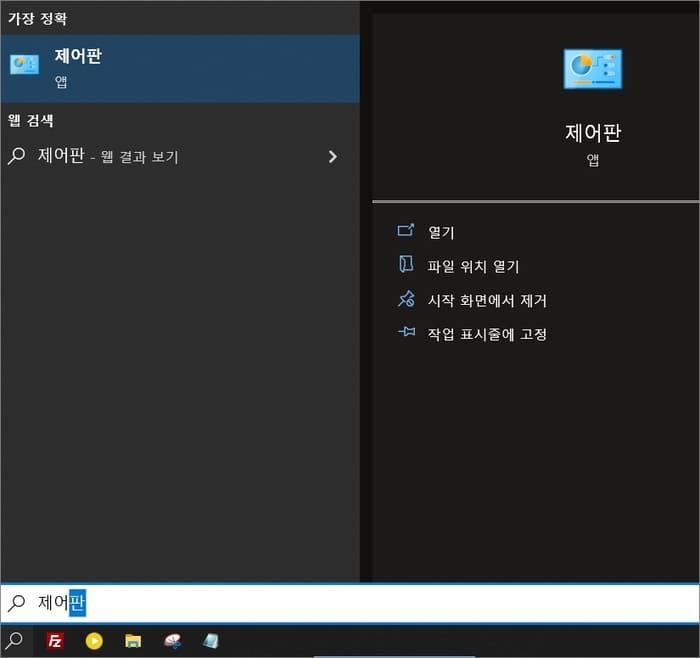Click into the search box containing 제어판
The height and width of the screenshot is (658, 700).
click(350, 603)
